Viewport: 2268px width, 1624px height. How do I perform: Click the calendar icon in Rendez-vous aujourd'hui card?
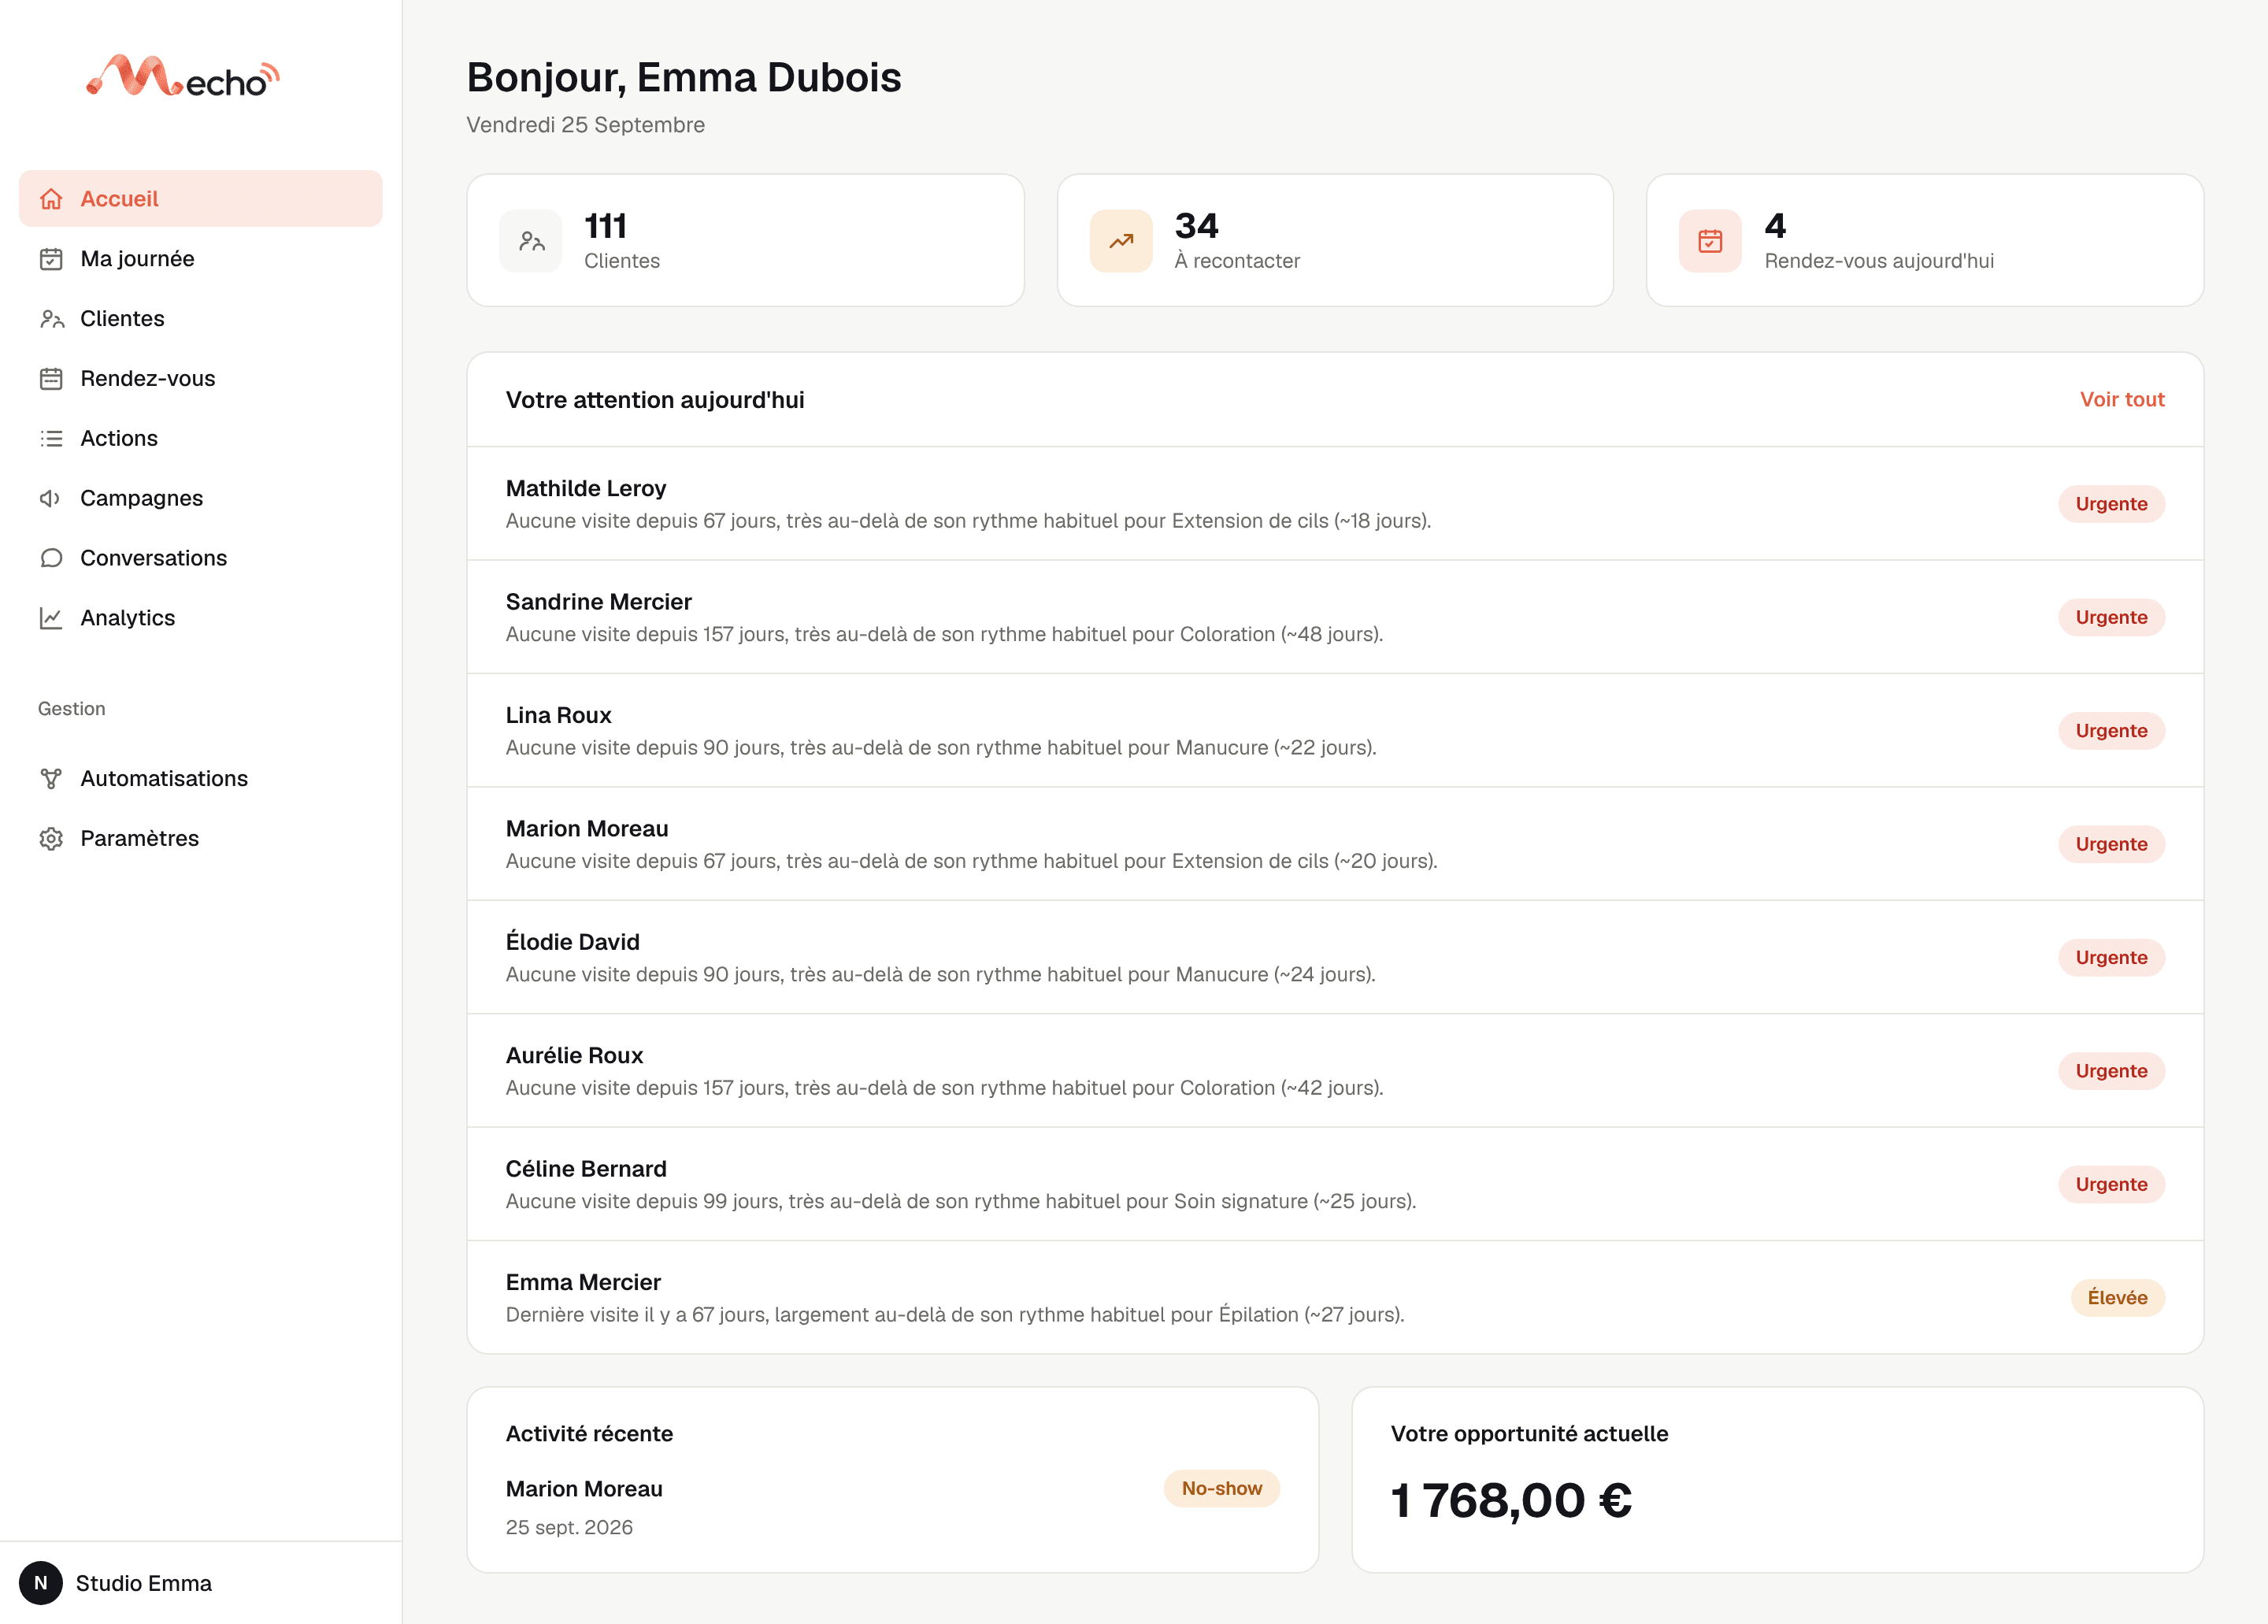coord(1710,241)
